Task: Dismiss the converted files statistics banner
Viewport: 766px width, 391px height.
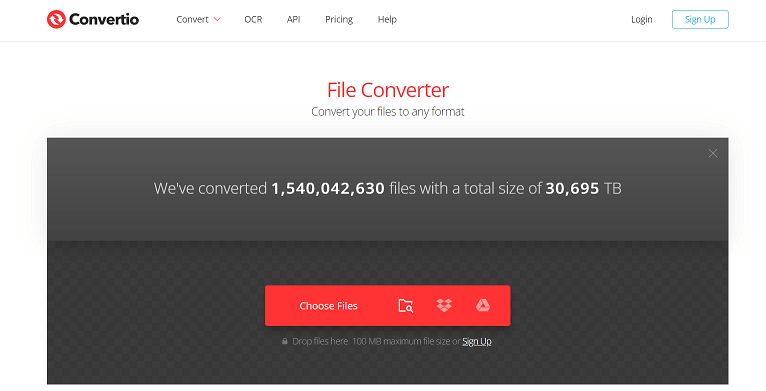Action: (x=713, y=153)
